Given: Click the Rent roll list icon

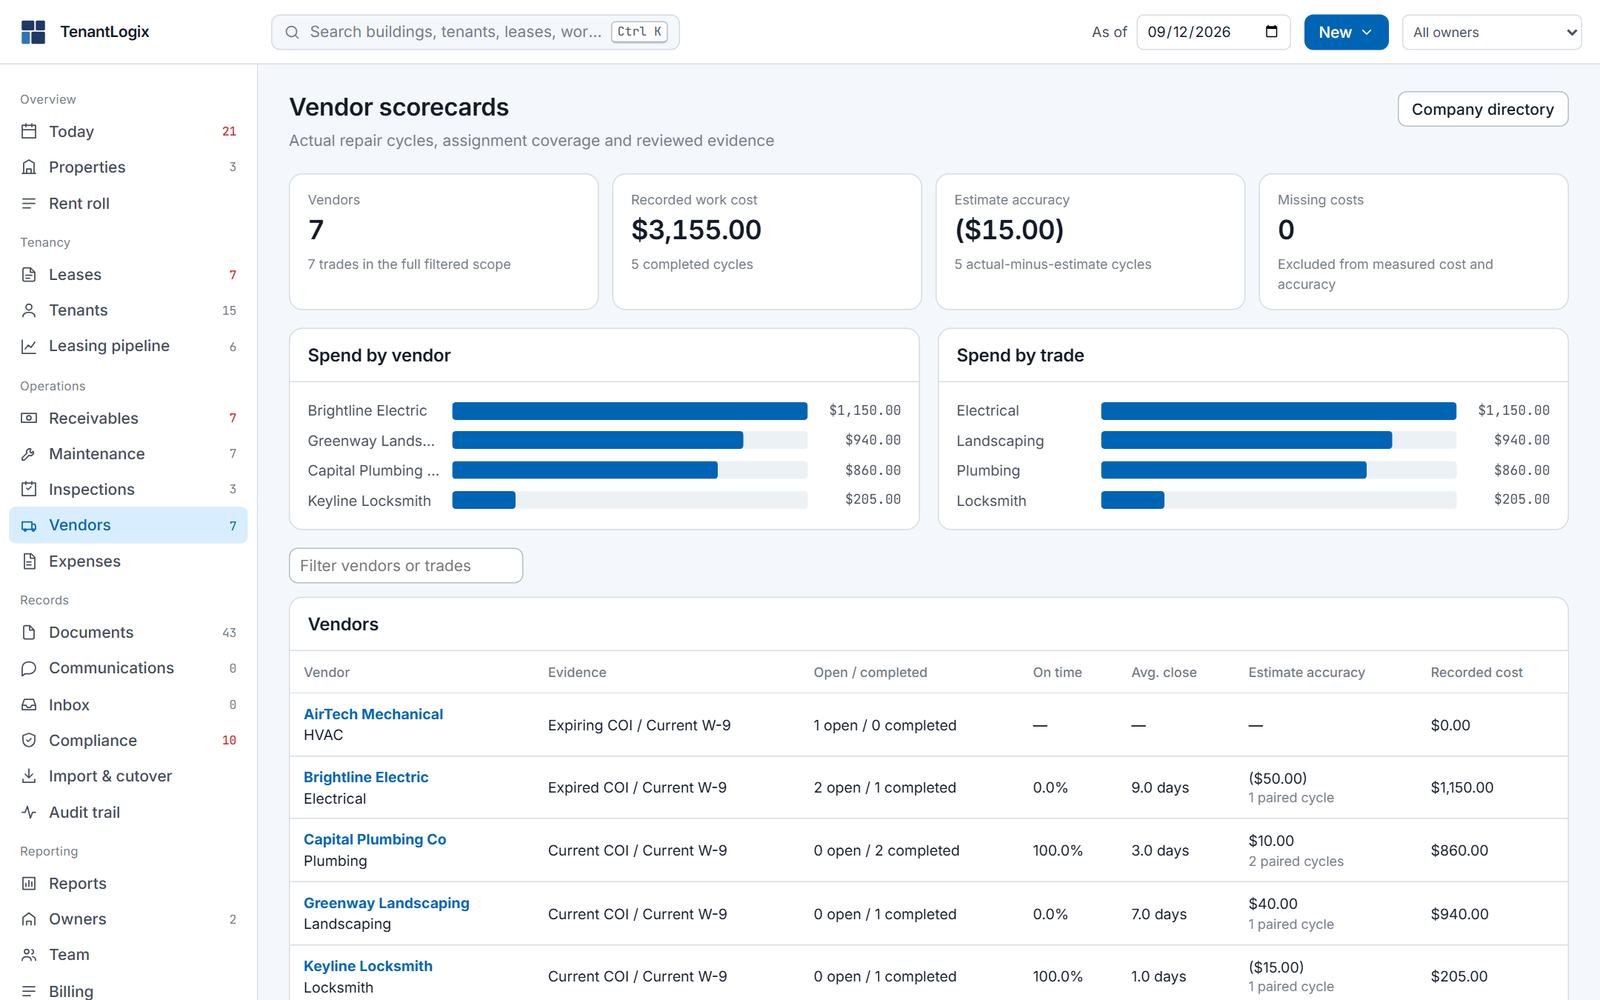Looking at the screenshot, I should coord(29,203).
